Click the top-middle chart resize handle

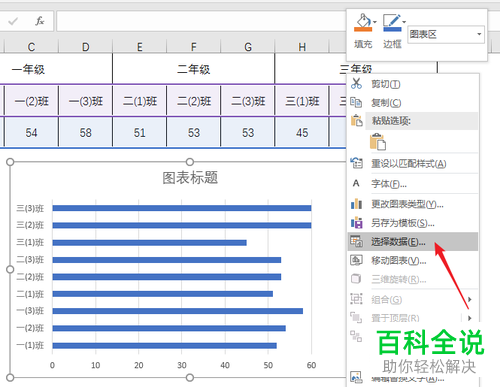coord(190,162)
